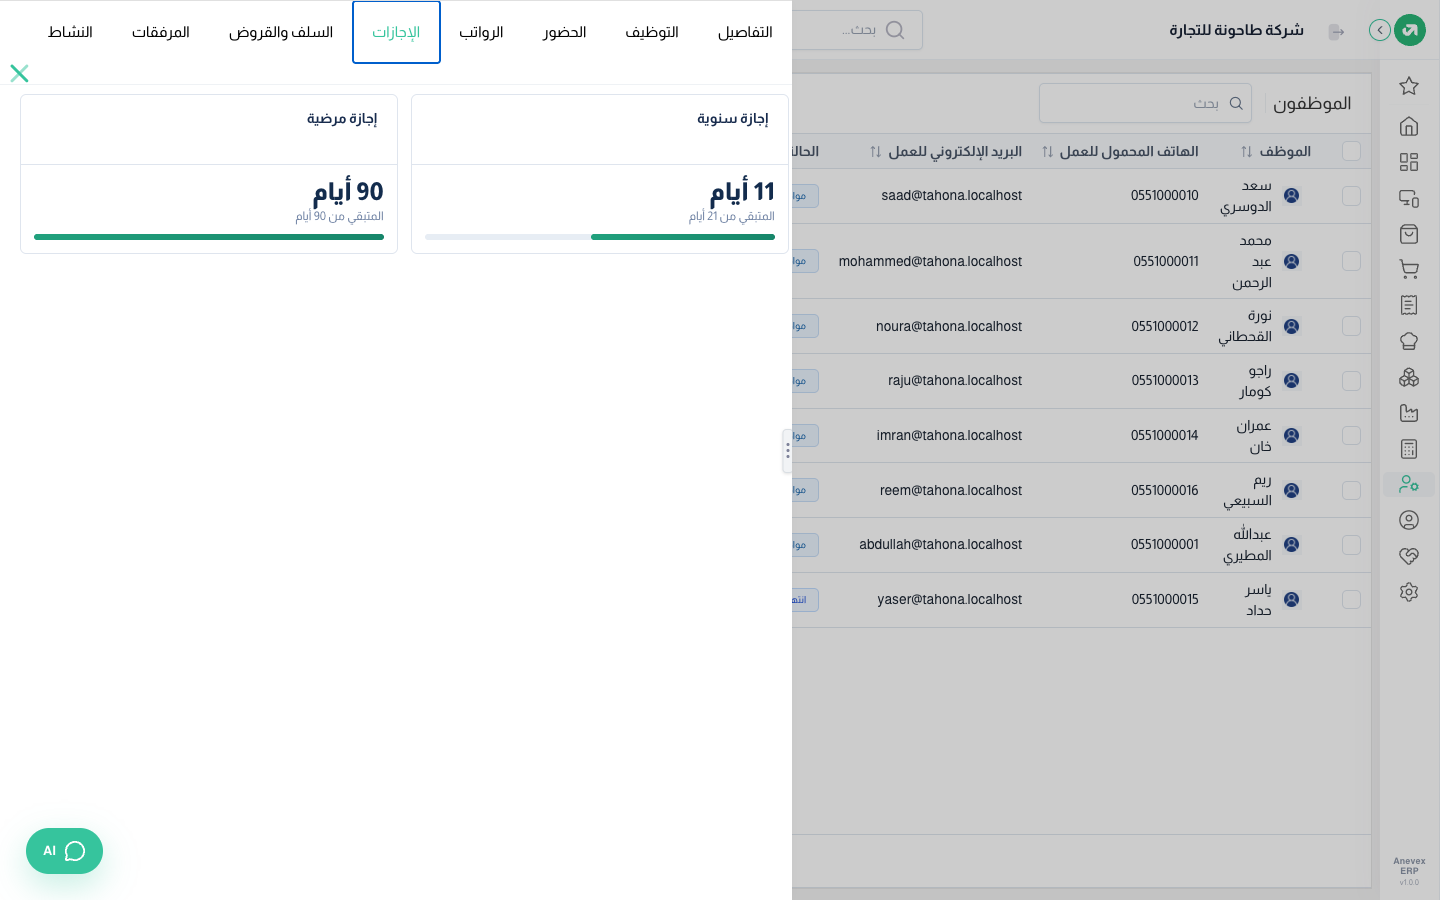The height and width of the screenshot is (900, 1440).
Task: Go to the home sidebar icon
Action: [1409, 126]
